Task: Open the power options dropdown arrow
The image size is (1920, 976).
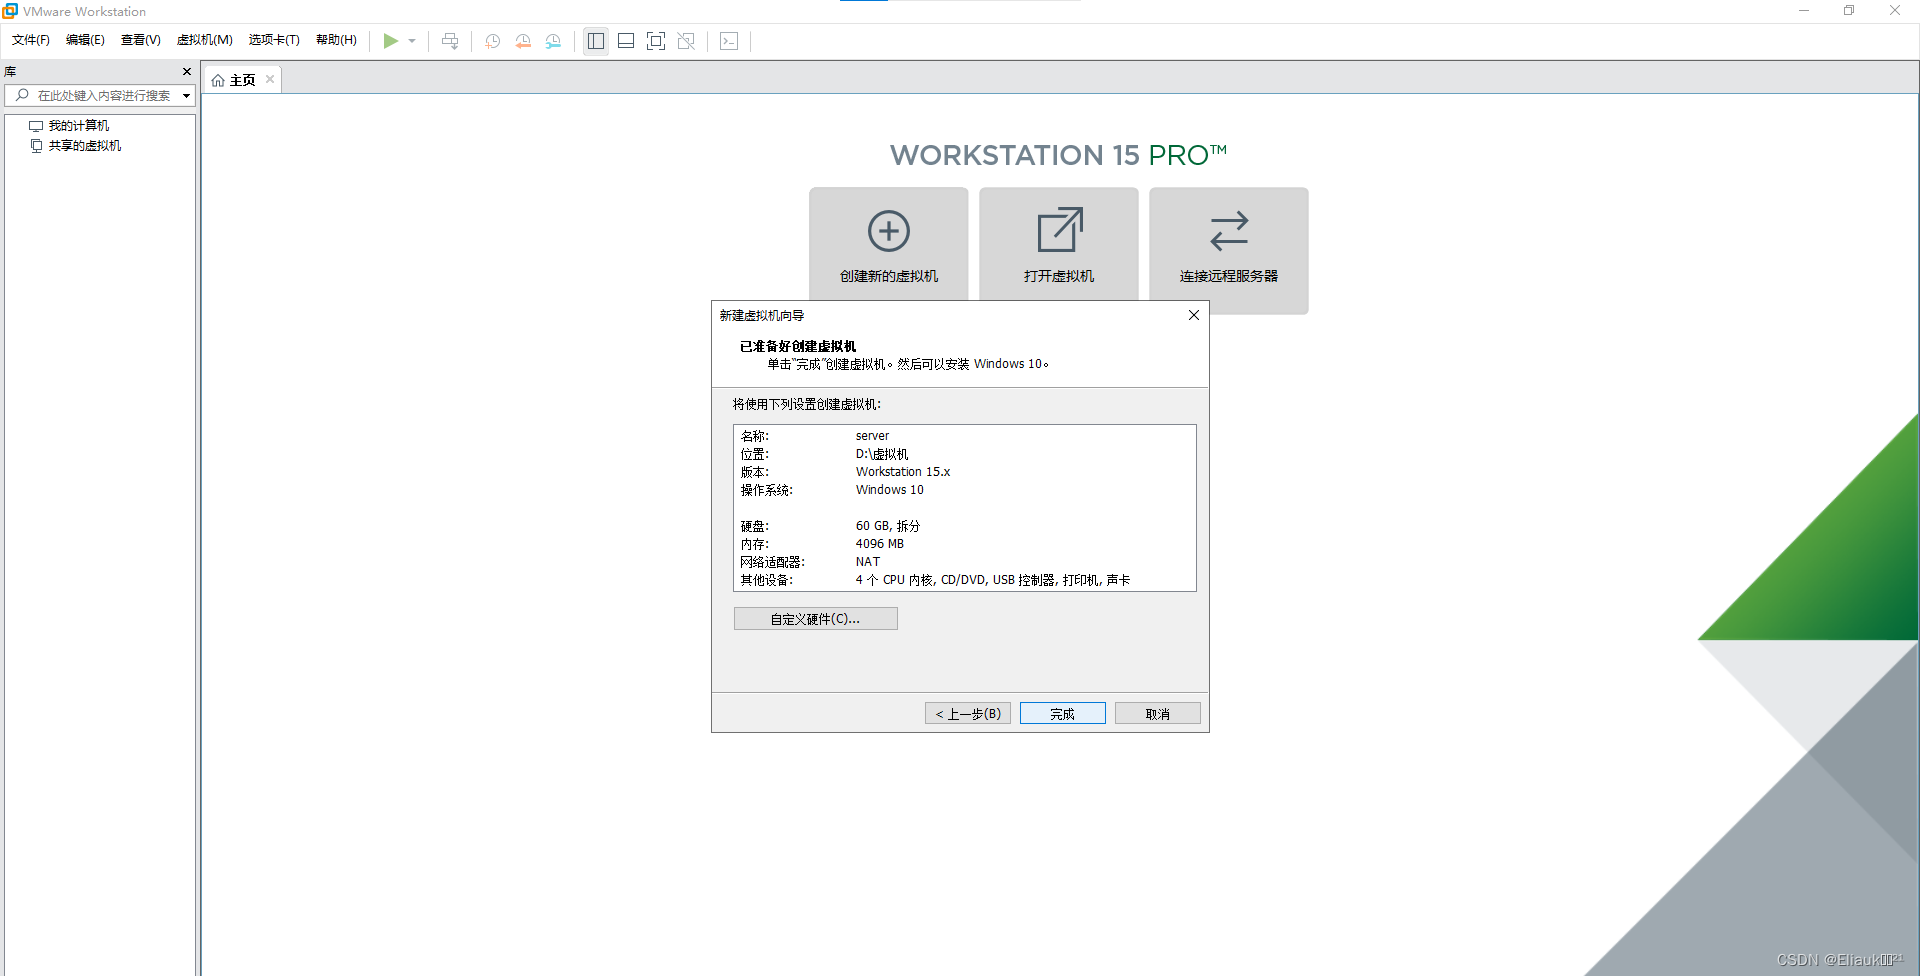Action: pyautogui.click(x=411, y=41)
